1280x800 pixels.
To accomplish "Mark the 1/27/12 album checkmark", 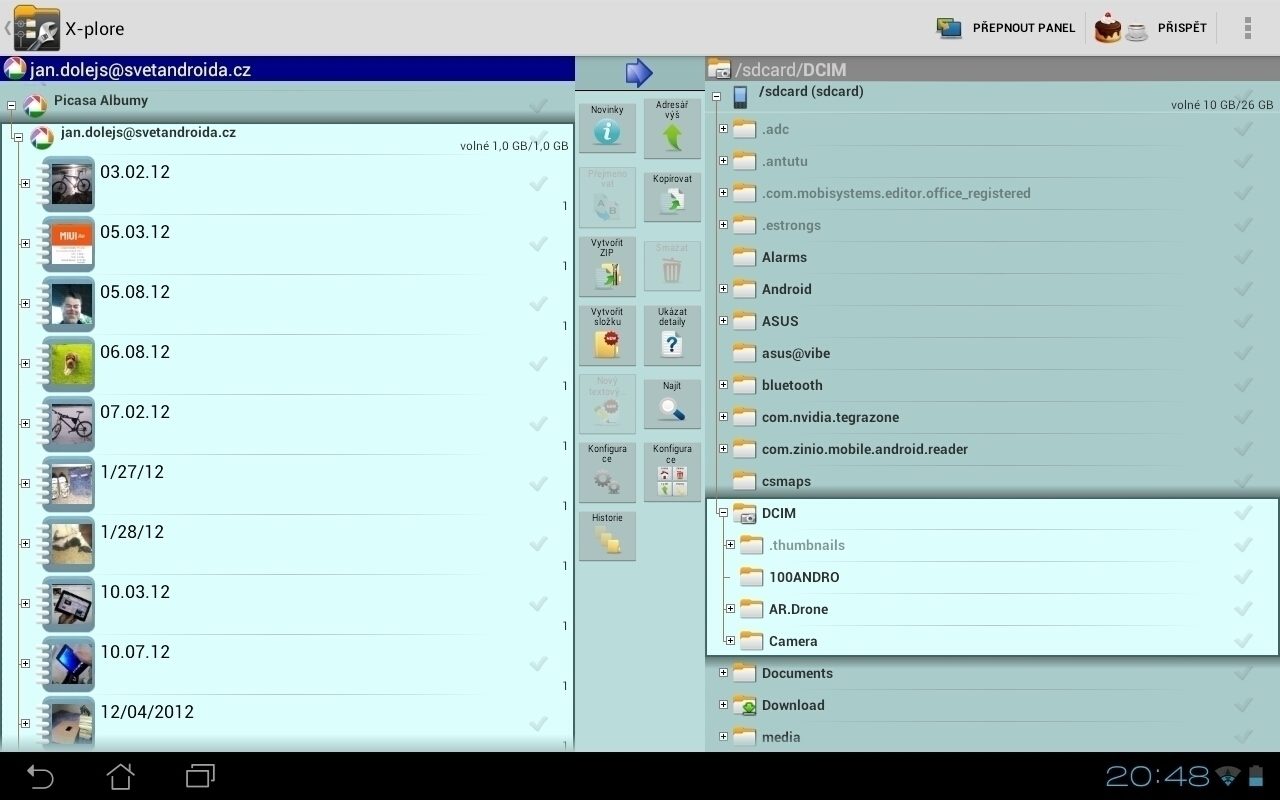I will [x=538, y=483].
